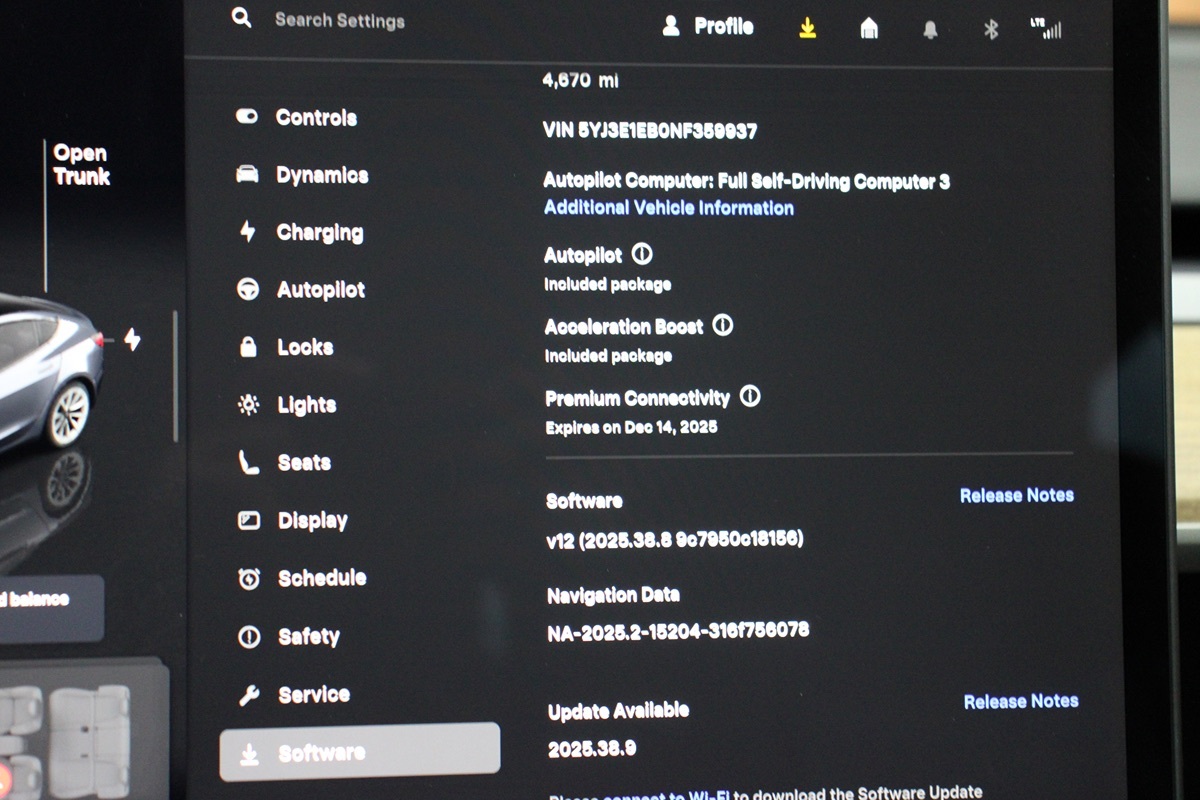1200x800 pixels.
Task: Tap the LTE signal strength icon
Action: [x=1047, y=29]
